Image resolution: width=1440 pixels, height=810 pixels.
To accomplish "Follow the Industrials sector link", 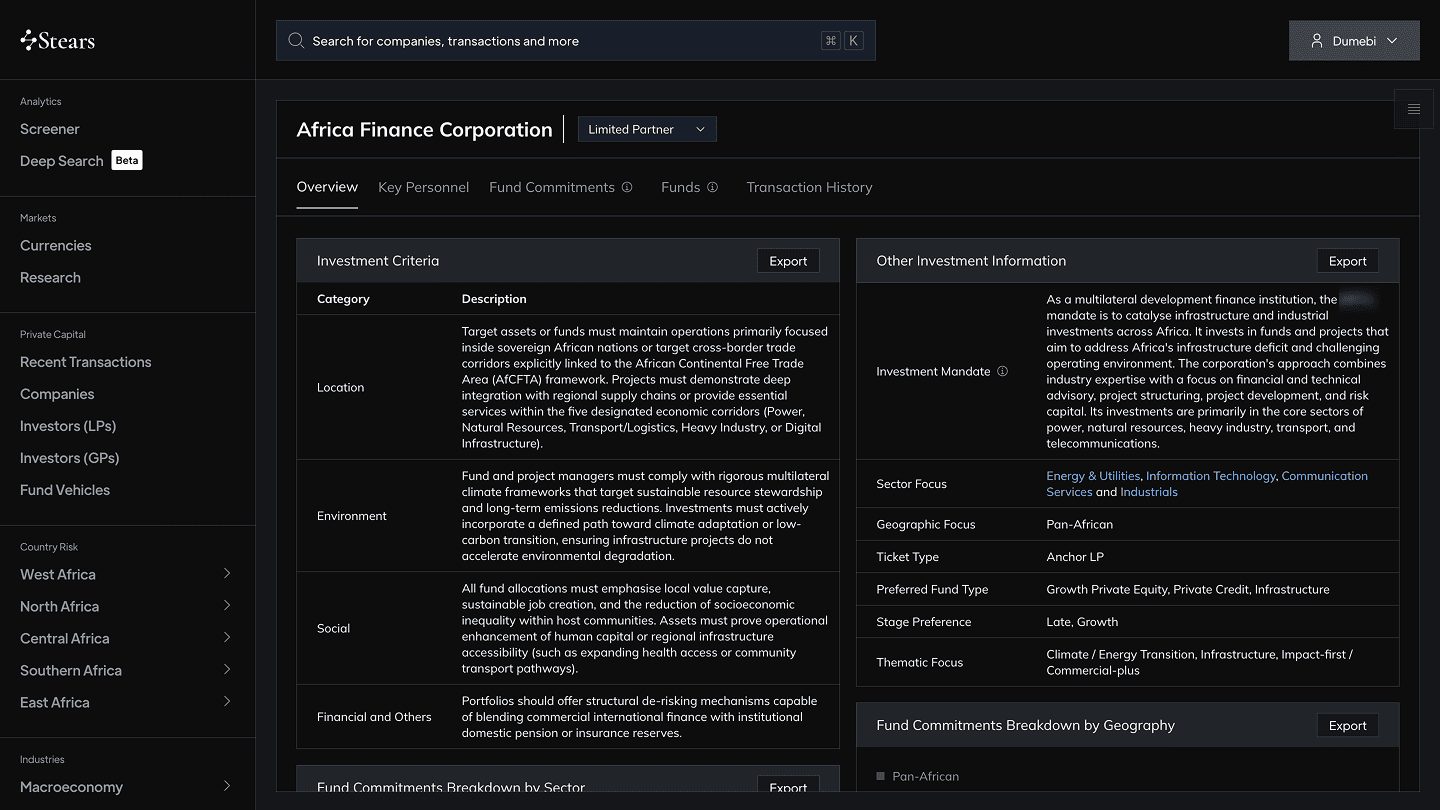I will point(1149,492).
